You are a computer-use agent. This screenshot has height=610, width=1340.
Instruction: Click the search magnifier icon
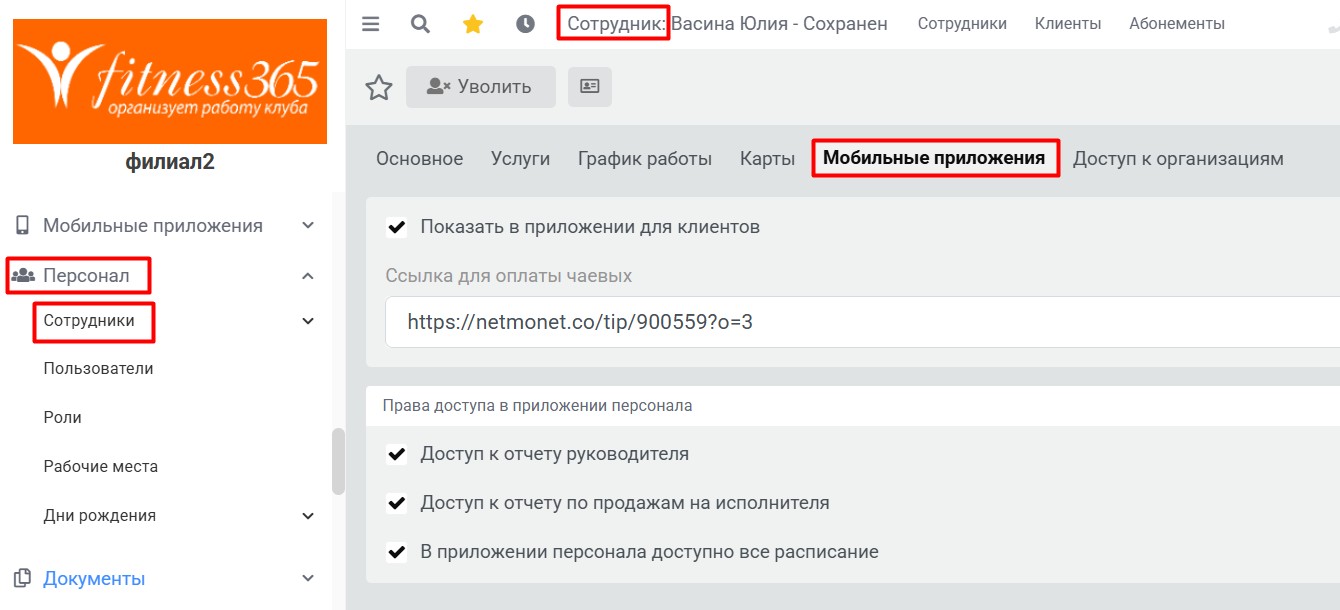click(421, 24)
